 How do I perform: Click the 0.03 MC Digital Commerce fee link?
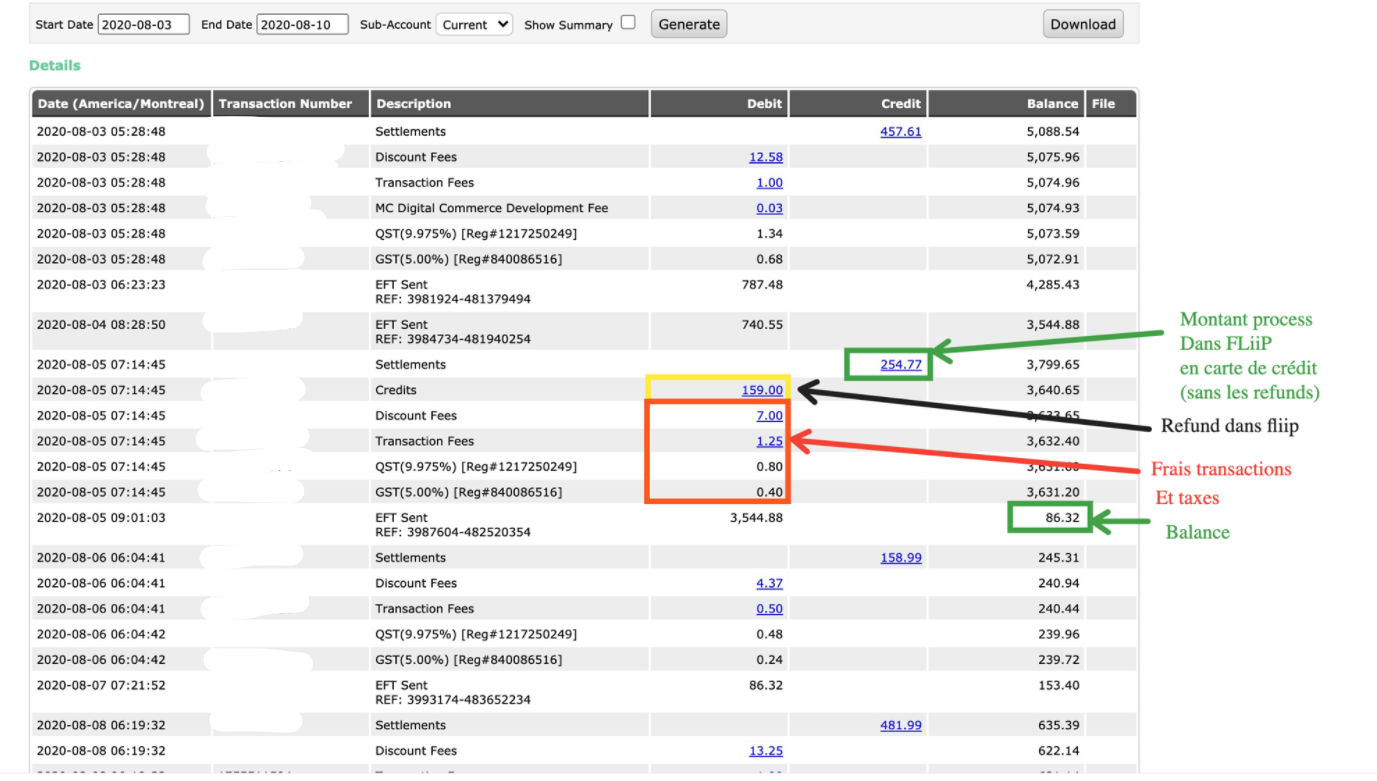coord(769,208)
